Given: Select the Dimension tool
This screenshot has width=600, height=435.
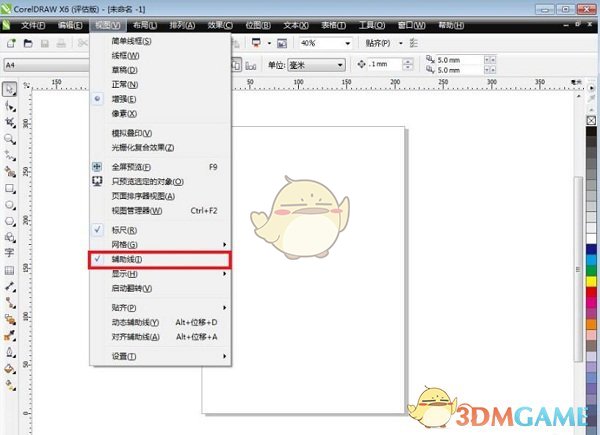Looking at the screenshot, I should [x=10, y=287].
